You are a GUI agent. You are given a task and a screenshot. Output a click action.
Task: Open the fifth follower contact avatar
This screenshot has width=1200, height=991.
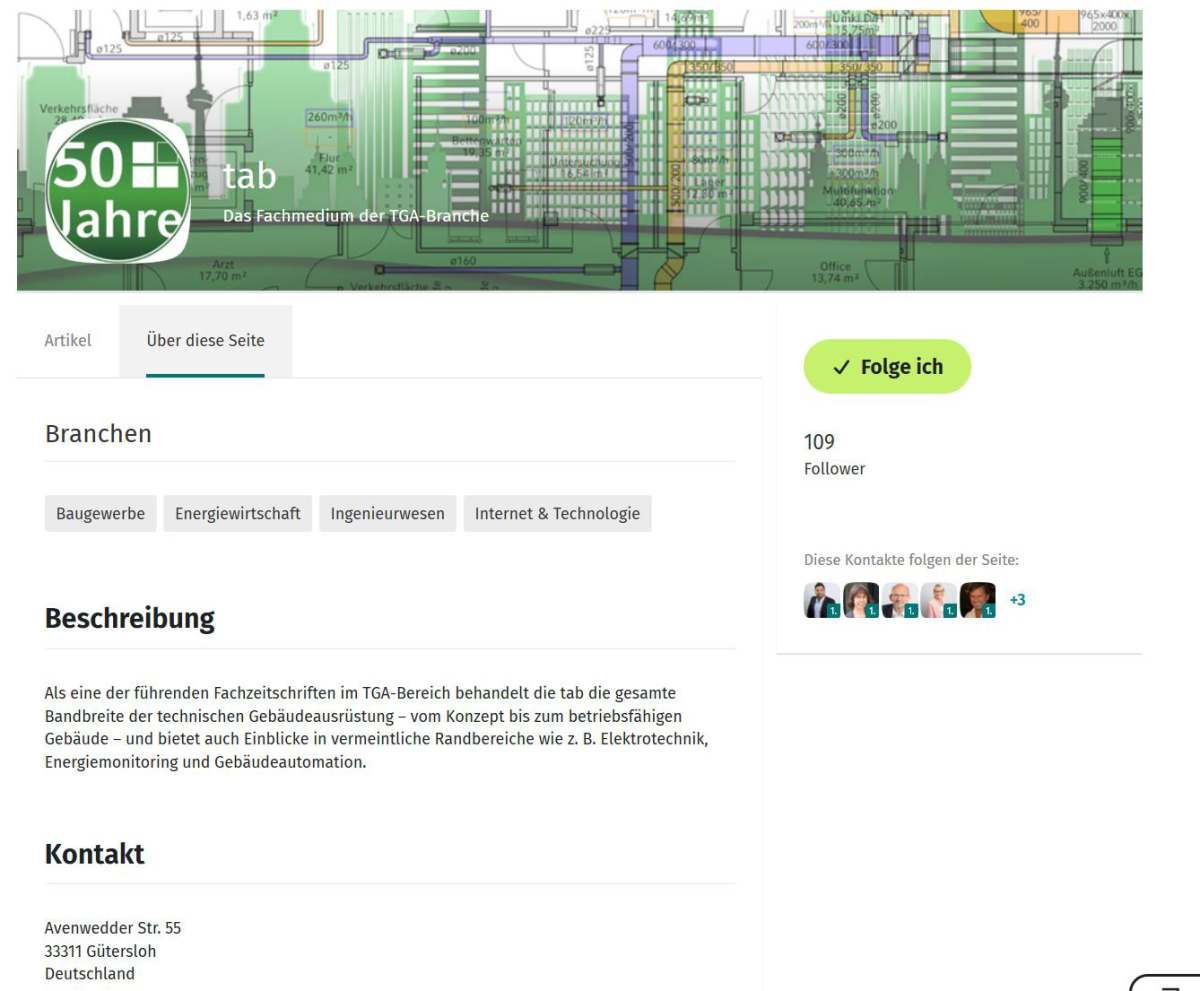pos(978,600)
